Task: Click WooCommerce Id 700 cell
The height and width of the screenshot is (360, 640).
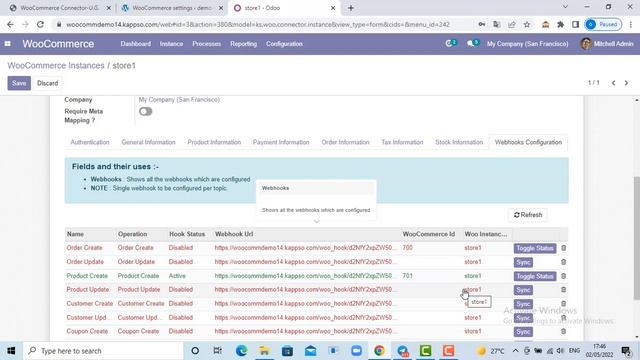Action: click(x=407, y=248)
